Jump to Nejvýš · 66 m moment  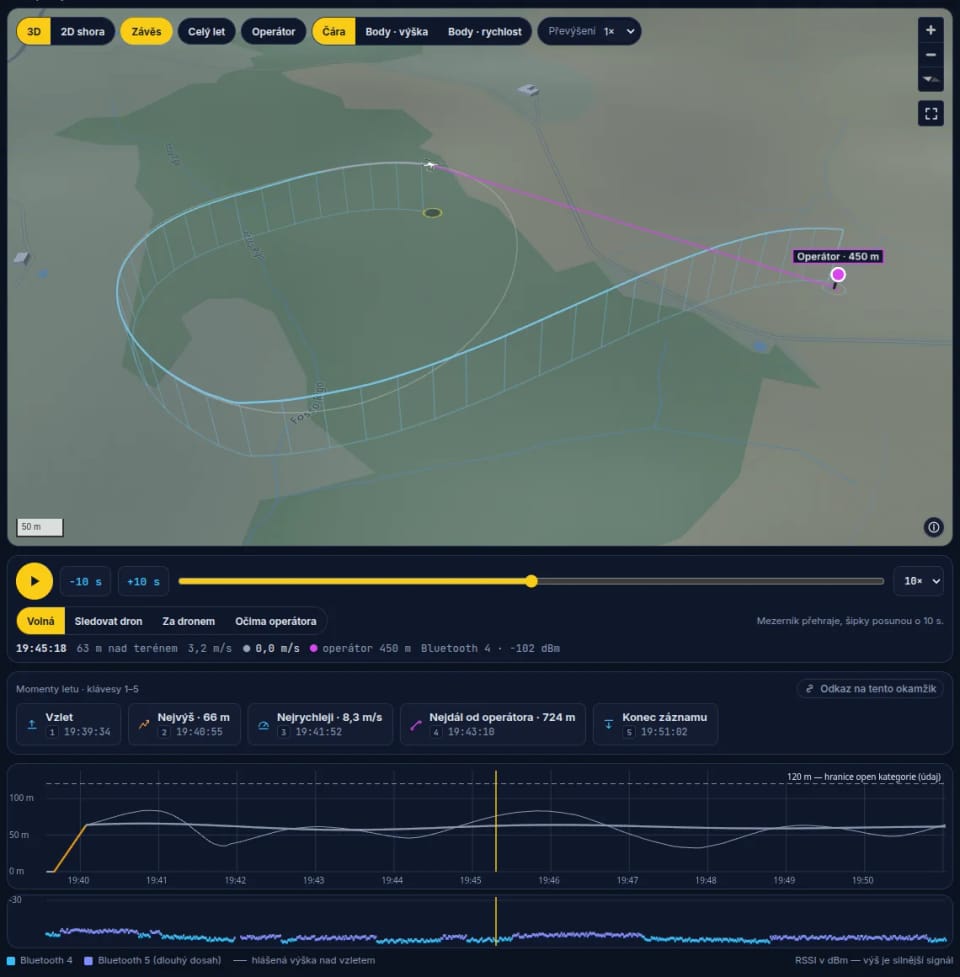tap(184, 724)
